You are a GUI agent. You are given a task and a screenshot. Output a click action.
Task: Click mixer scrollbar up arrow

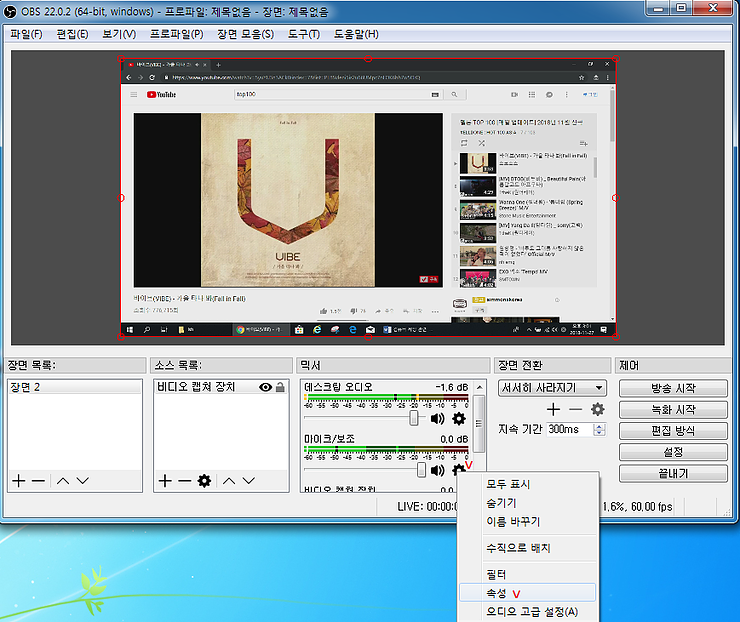pyautogui.click(x=479, y=387)
